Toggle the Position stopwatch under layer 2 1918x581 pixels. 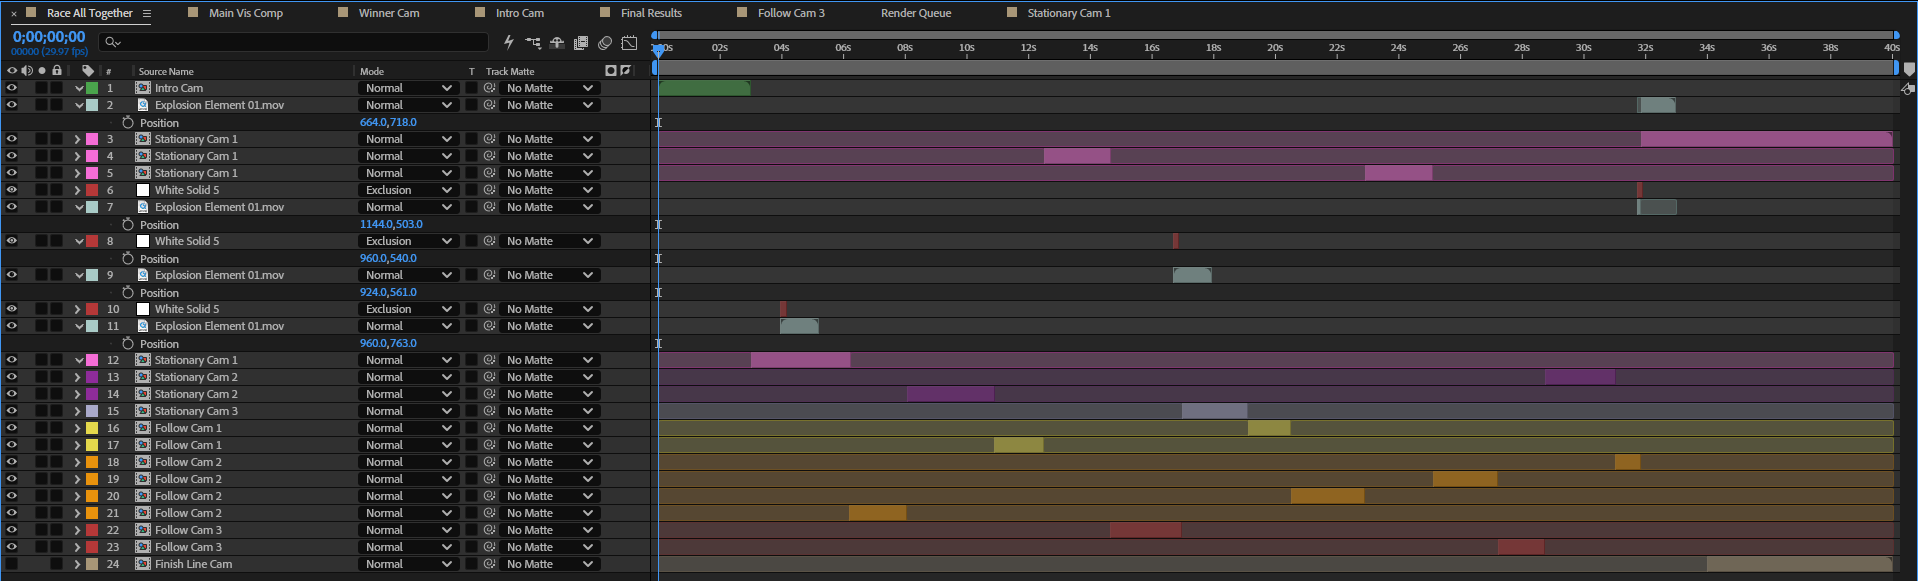pos(128,122)
